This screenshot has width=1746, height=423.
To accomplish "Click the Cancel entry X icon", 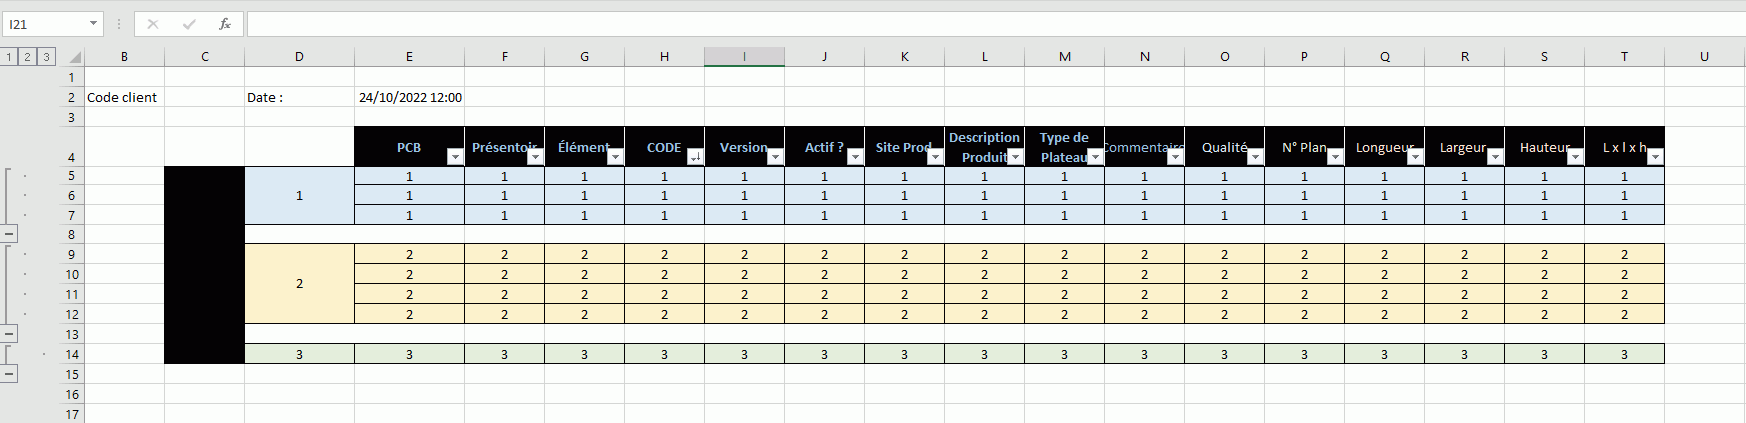I will (x=153, y=24).
